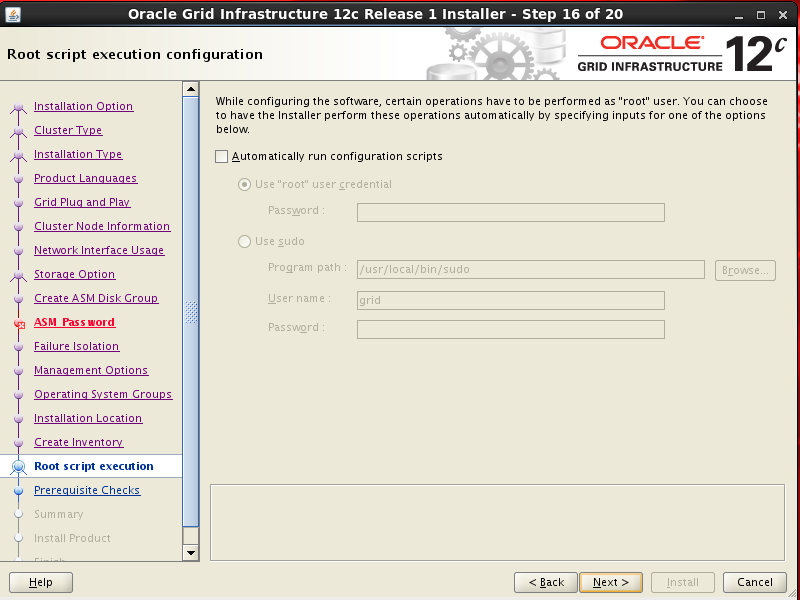Jump to Grid Plug and Play step

tap(82, 202)
